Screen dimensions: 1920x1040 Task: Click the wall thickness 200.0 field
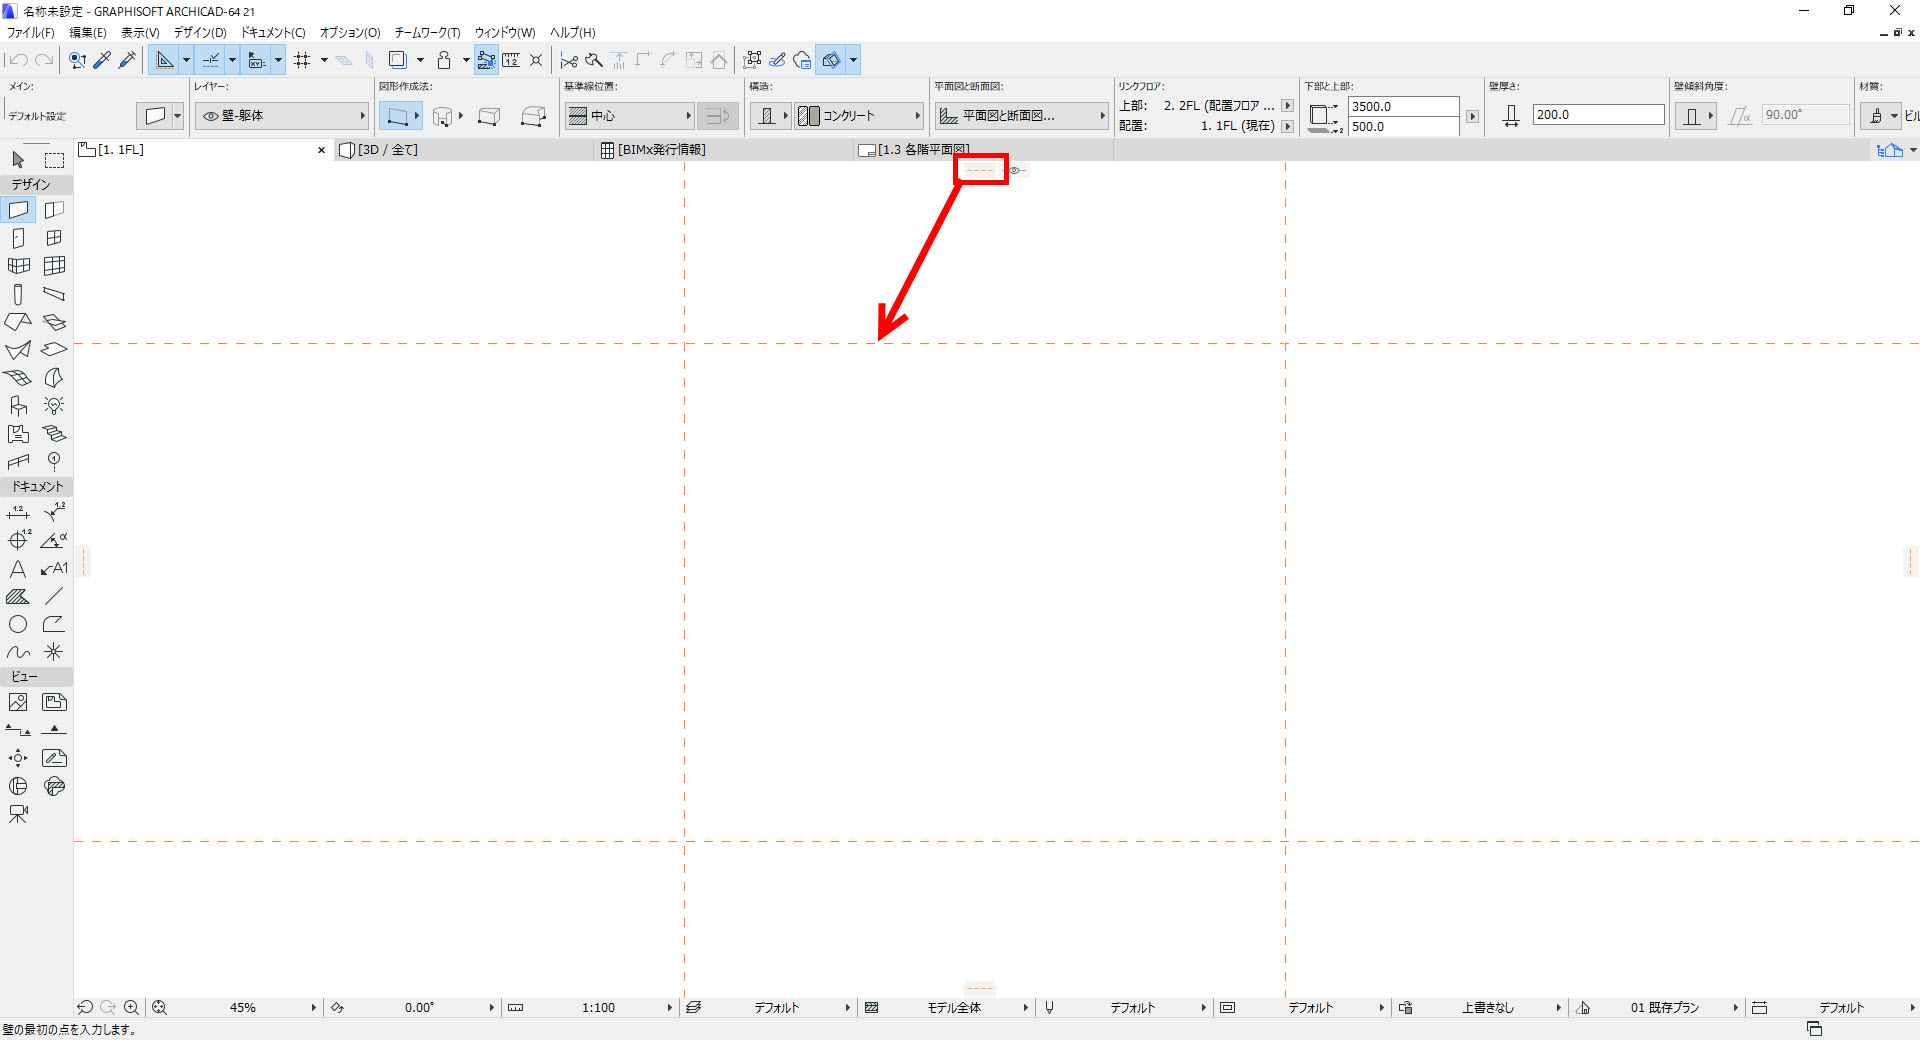click(1598, 115)
